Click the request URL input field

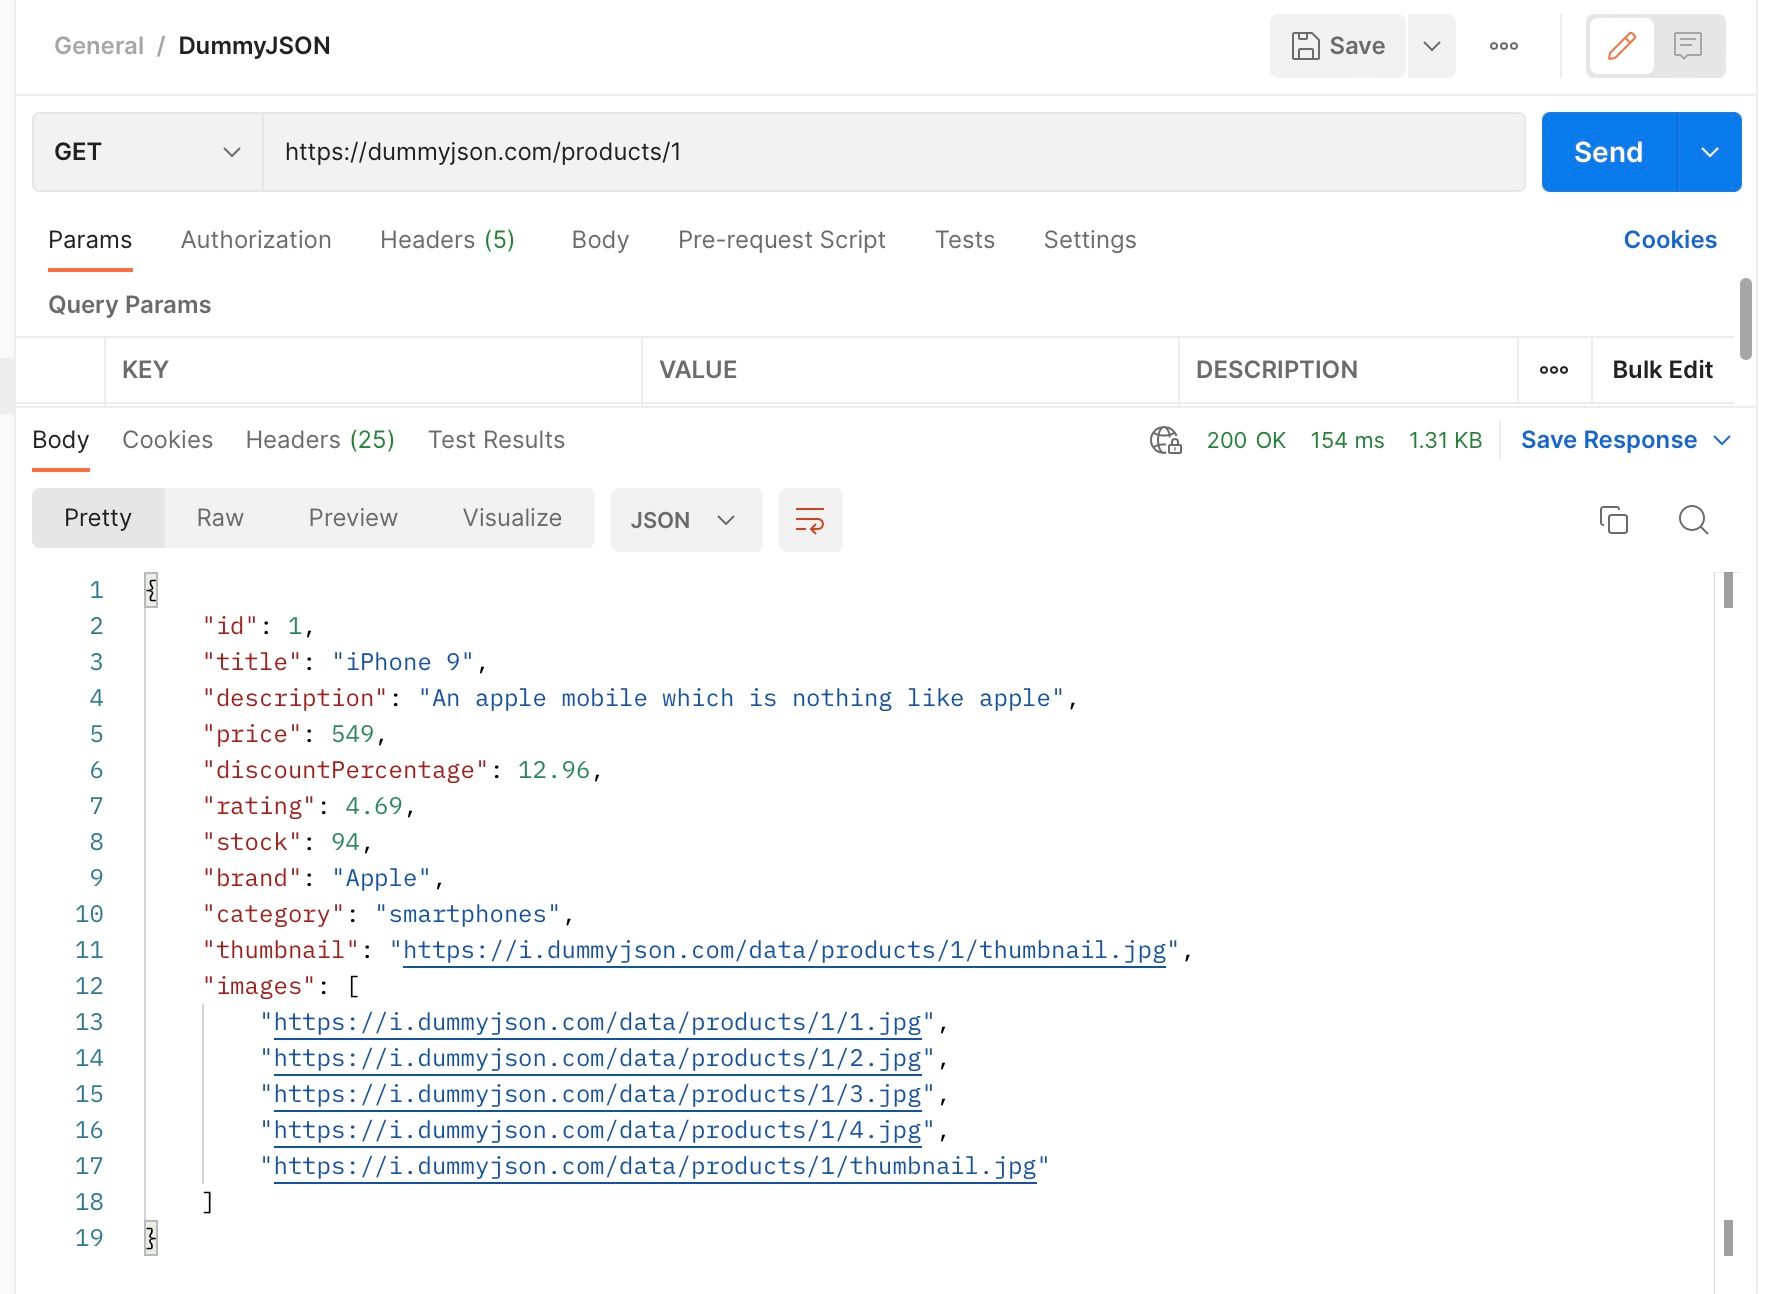893,152
